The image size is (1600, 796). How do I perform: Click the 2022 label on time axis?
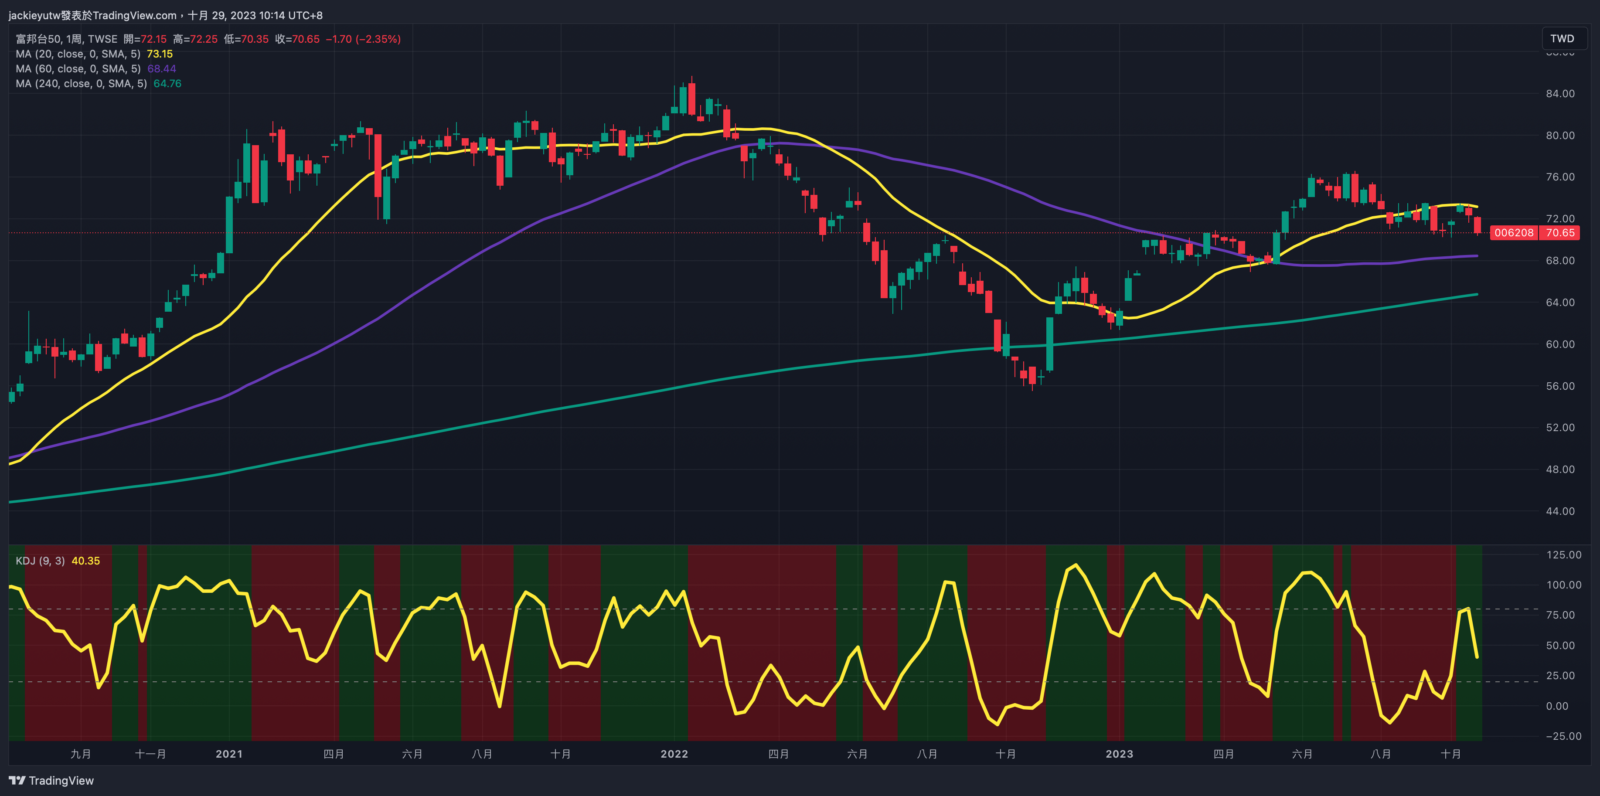674,754
